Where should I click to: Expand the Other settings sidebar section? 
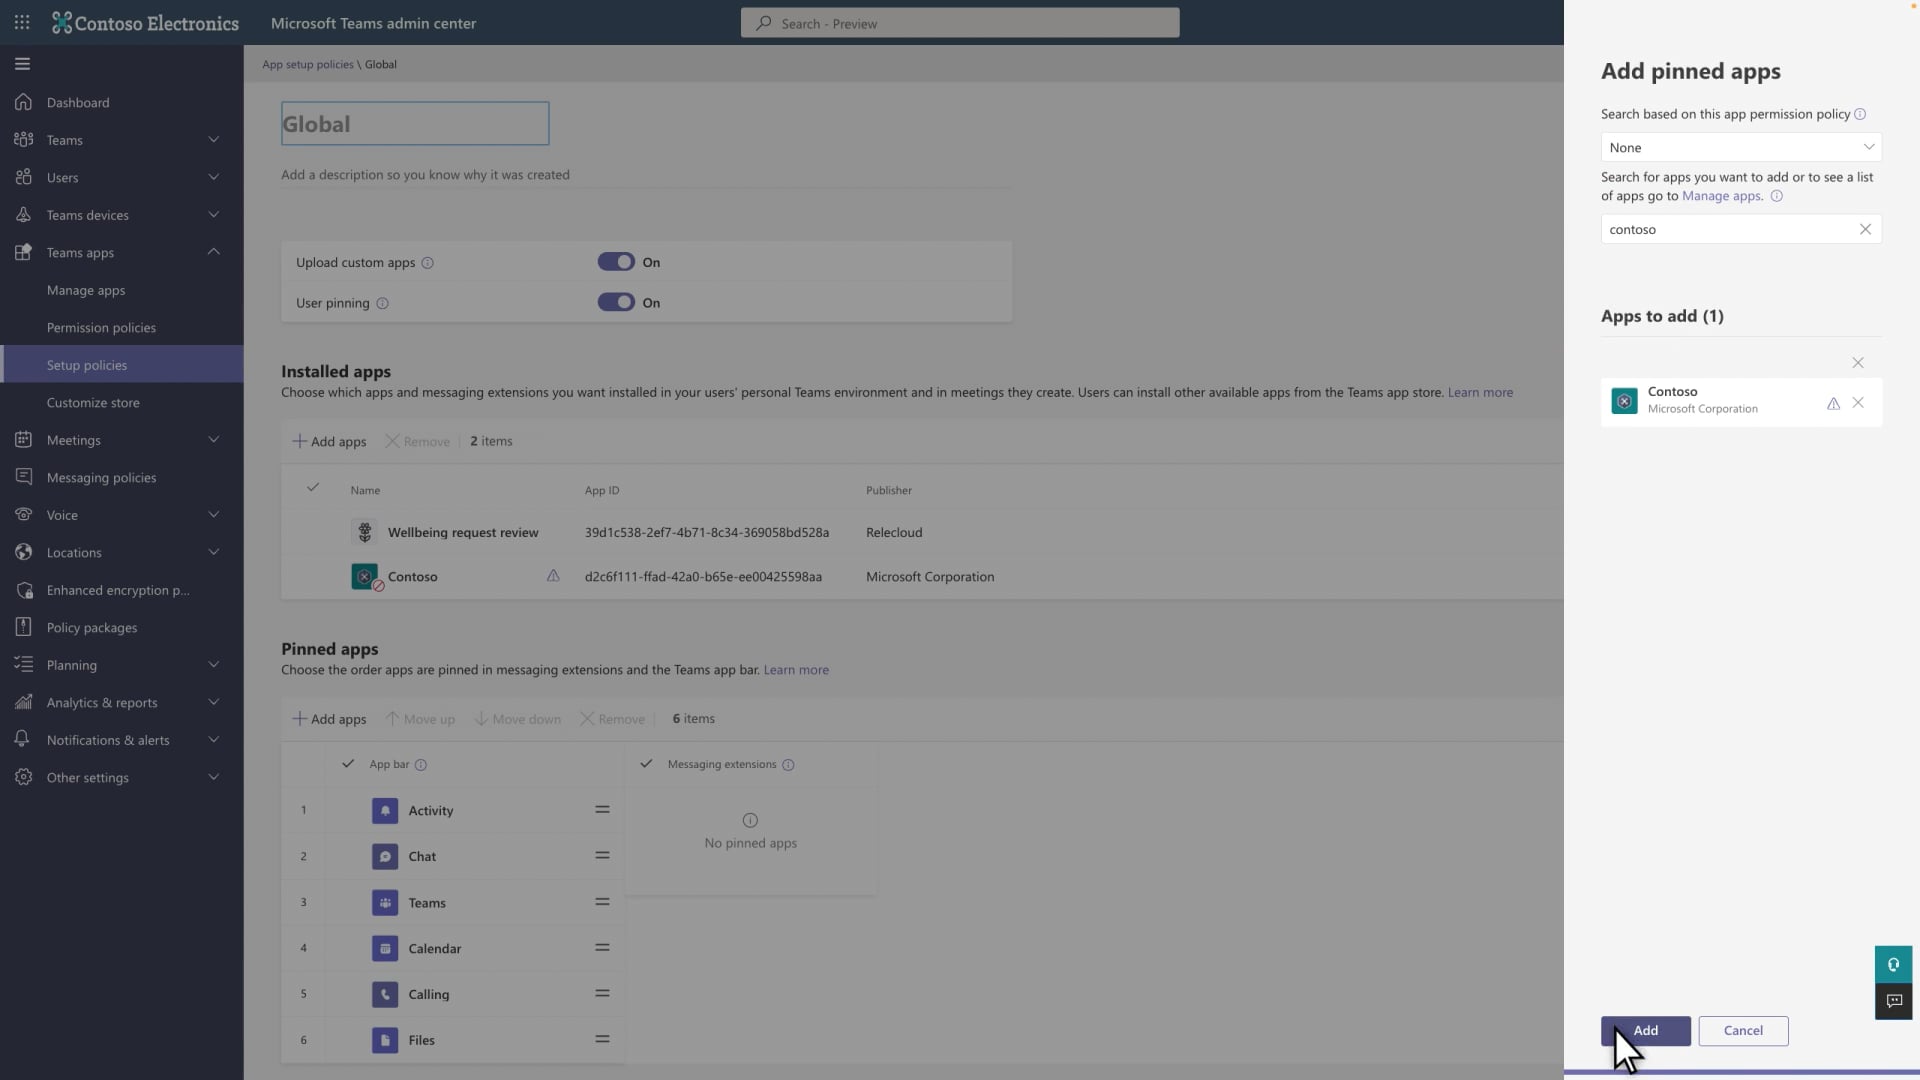(213, 777)
